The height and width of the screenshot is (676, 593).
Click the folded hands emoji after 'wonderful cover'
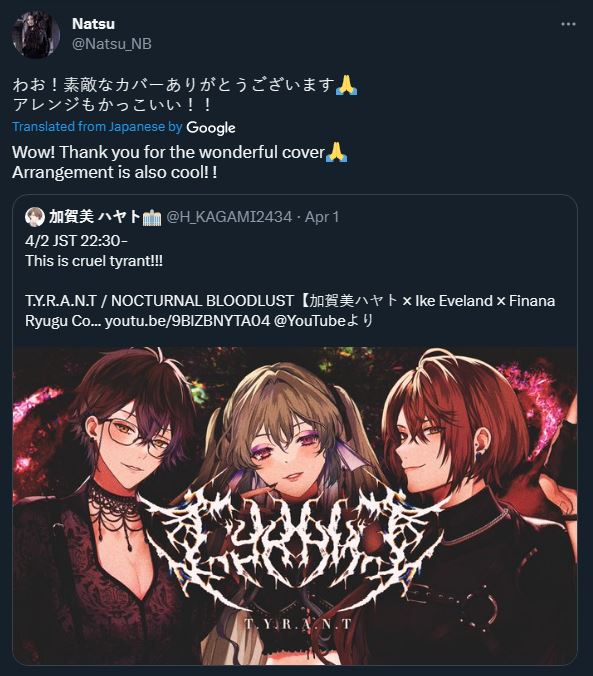pos(337,152)
